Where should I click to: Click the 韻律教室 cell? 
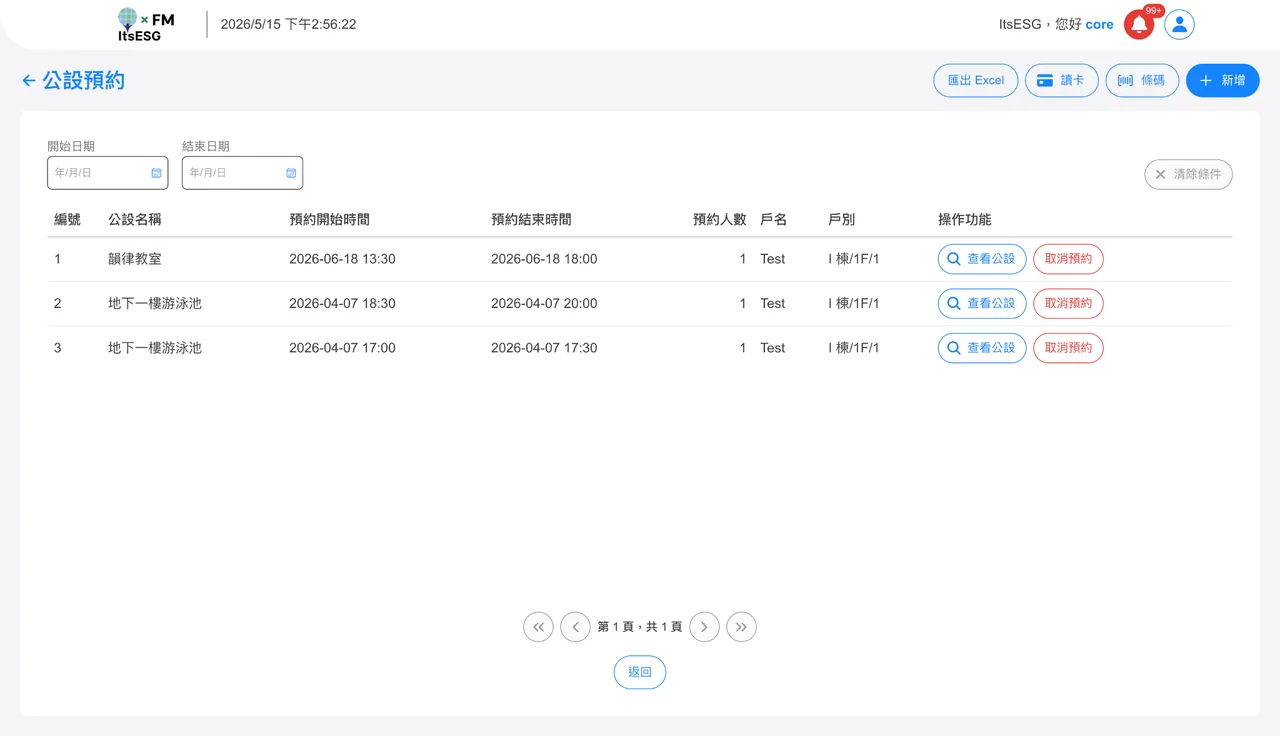[135, 259]
